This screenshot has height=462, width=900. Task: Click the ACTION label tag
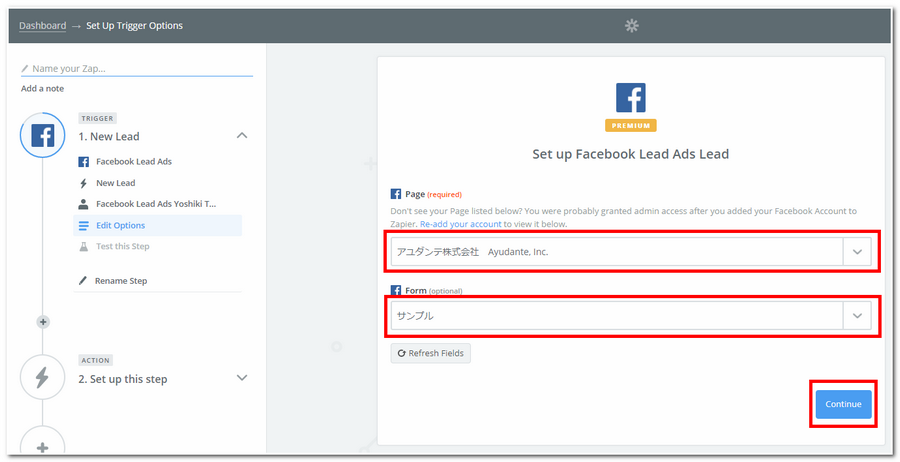coord(95,360)
